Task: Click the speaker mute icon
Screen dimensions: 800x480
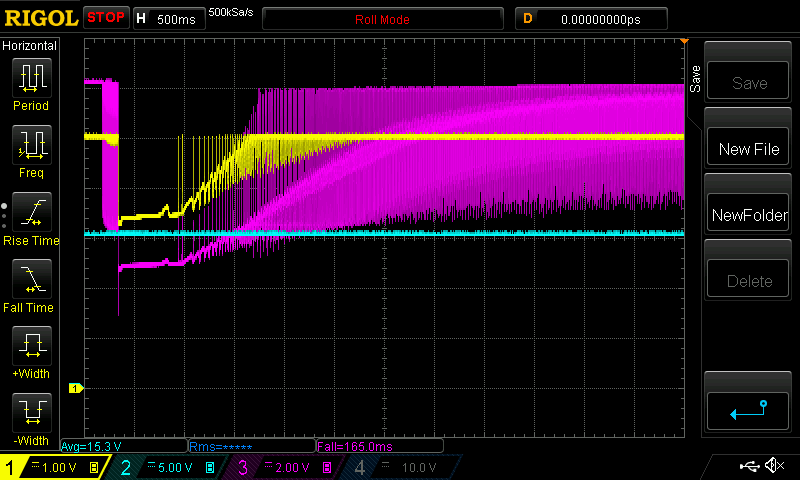Action: coord(773,466)
